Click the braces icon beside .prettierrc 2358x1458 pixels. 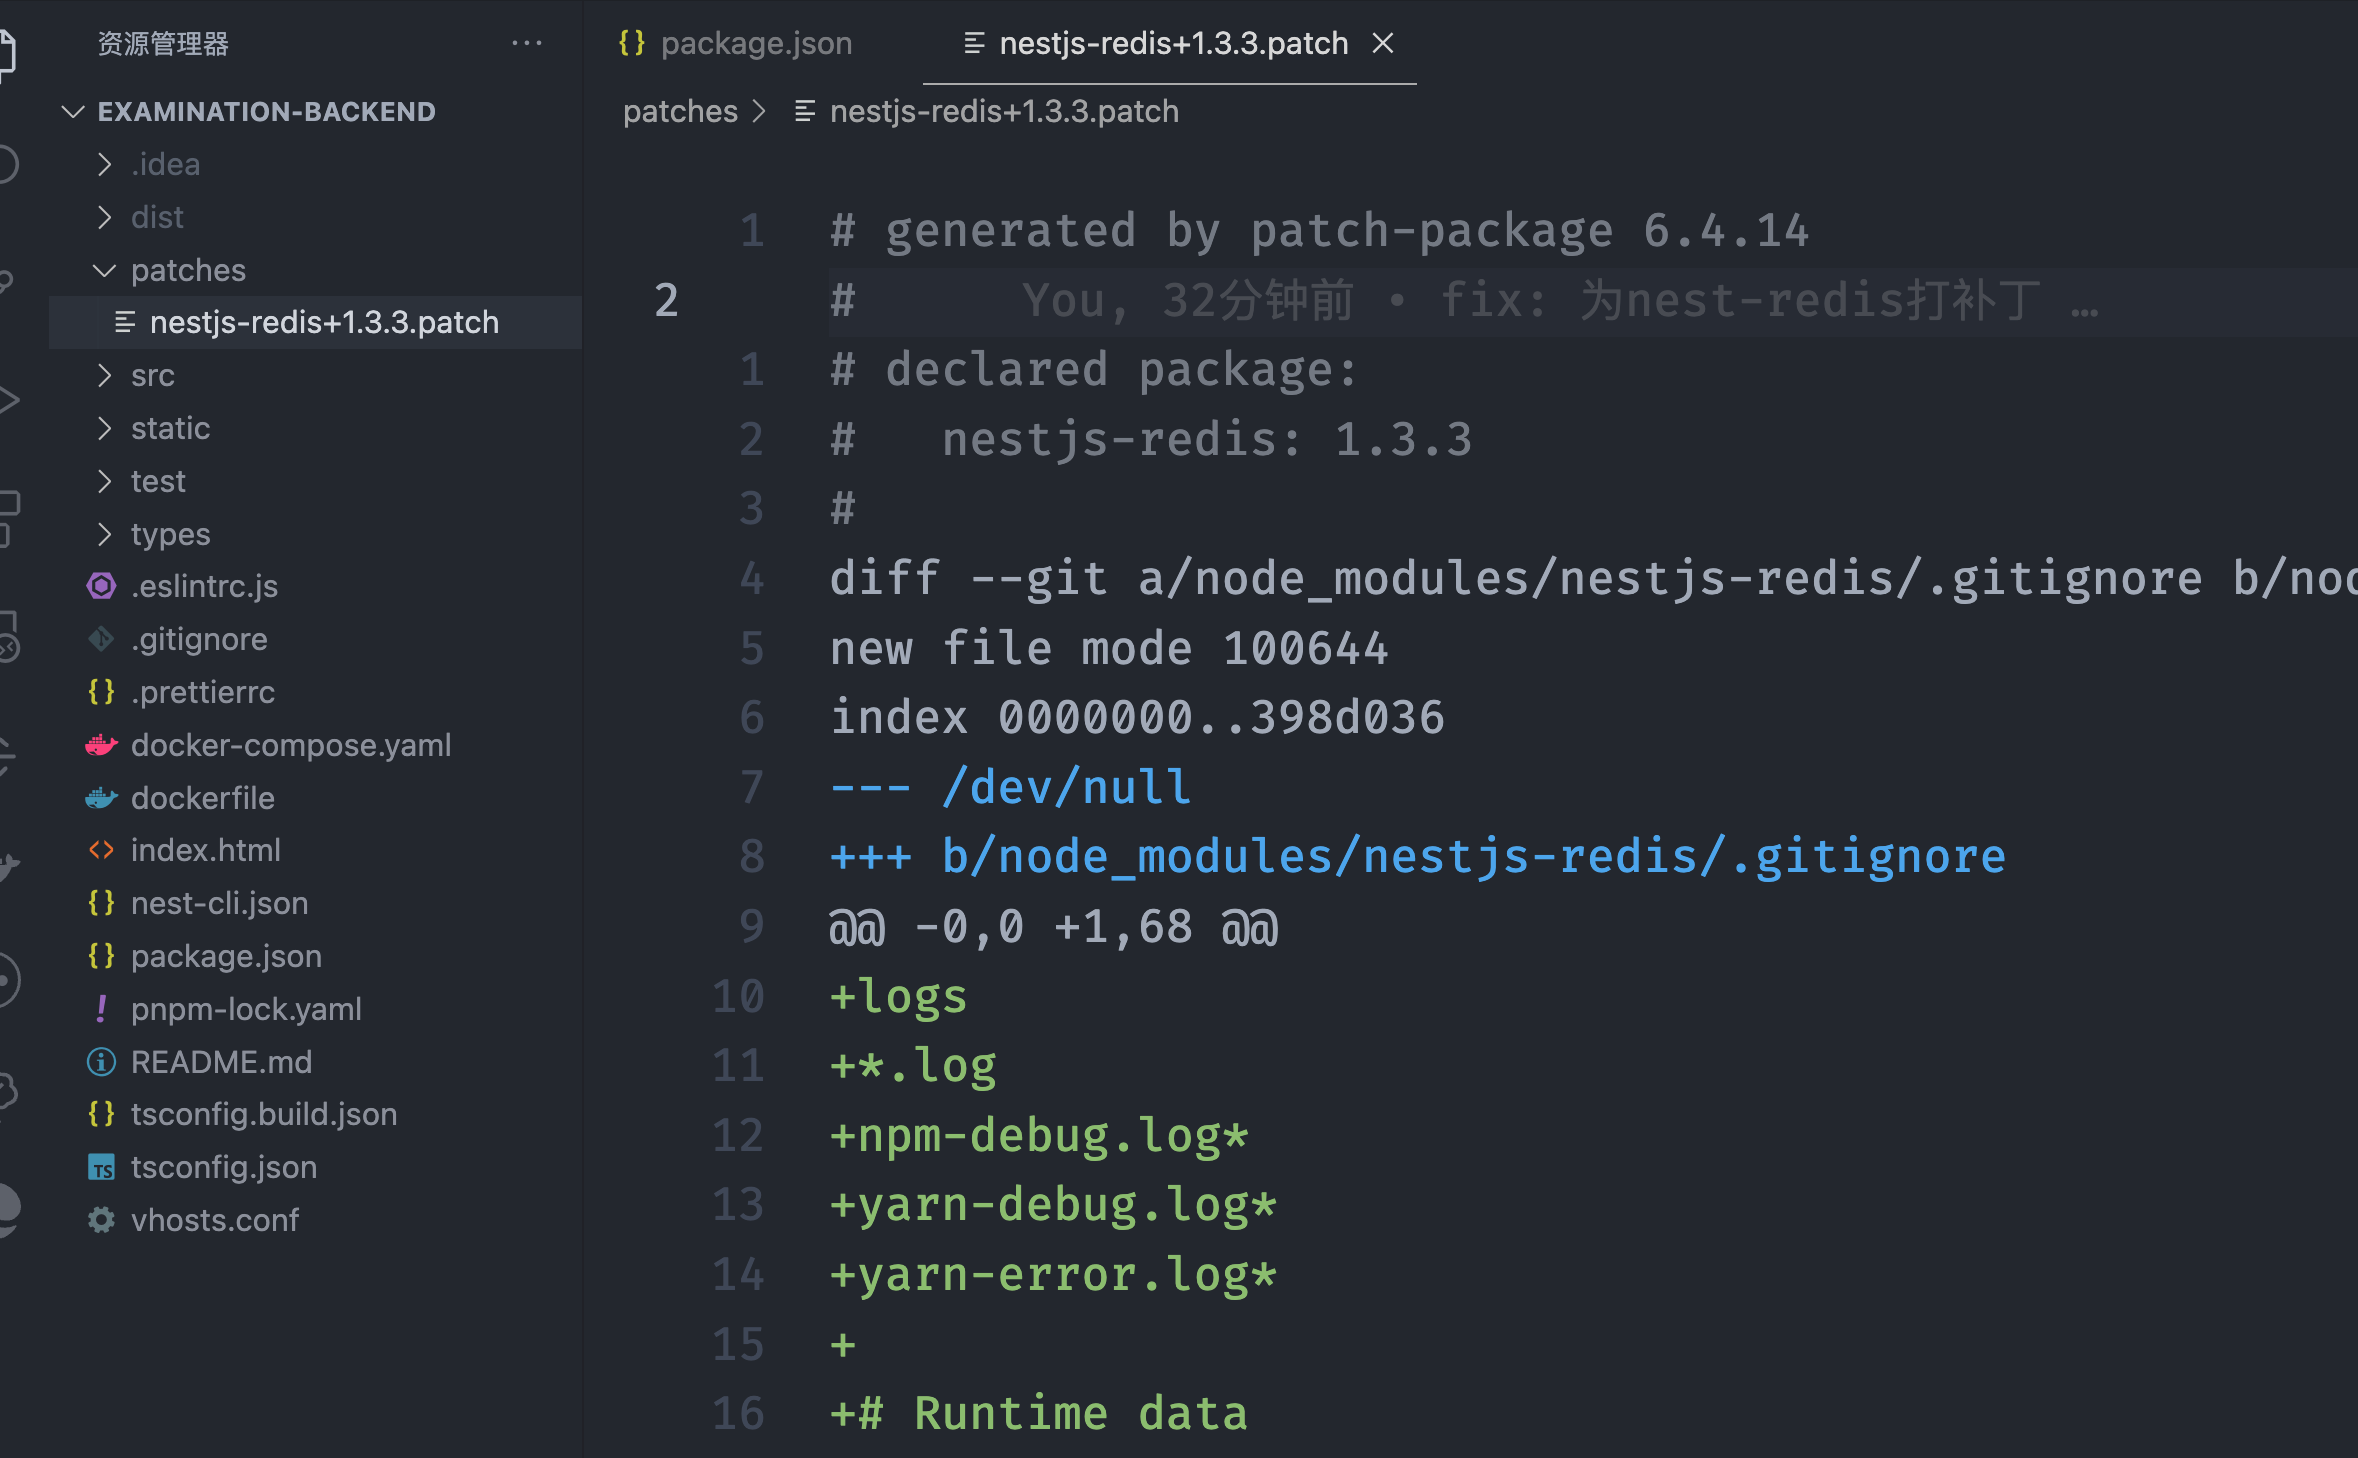pos(101,692)
